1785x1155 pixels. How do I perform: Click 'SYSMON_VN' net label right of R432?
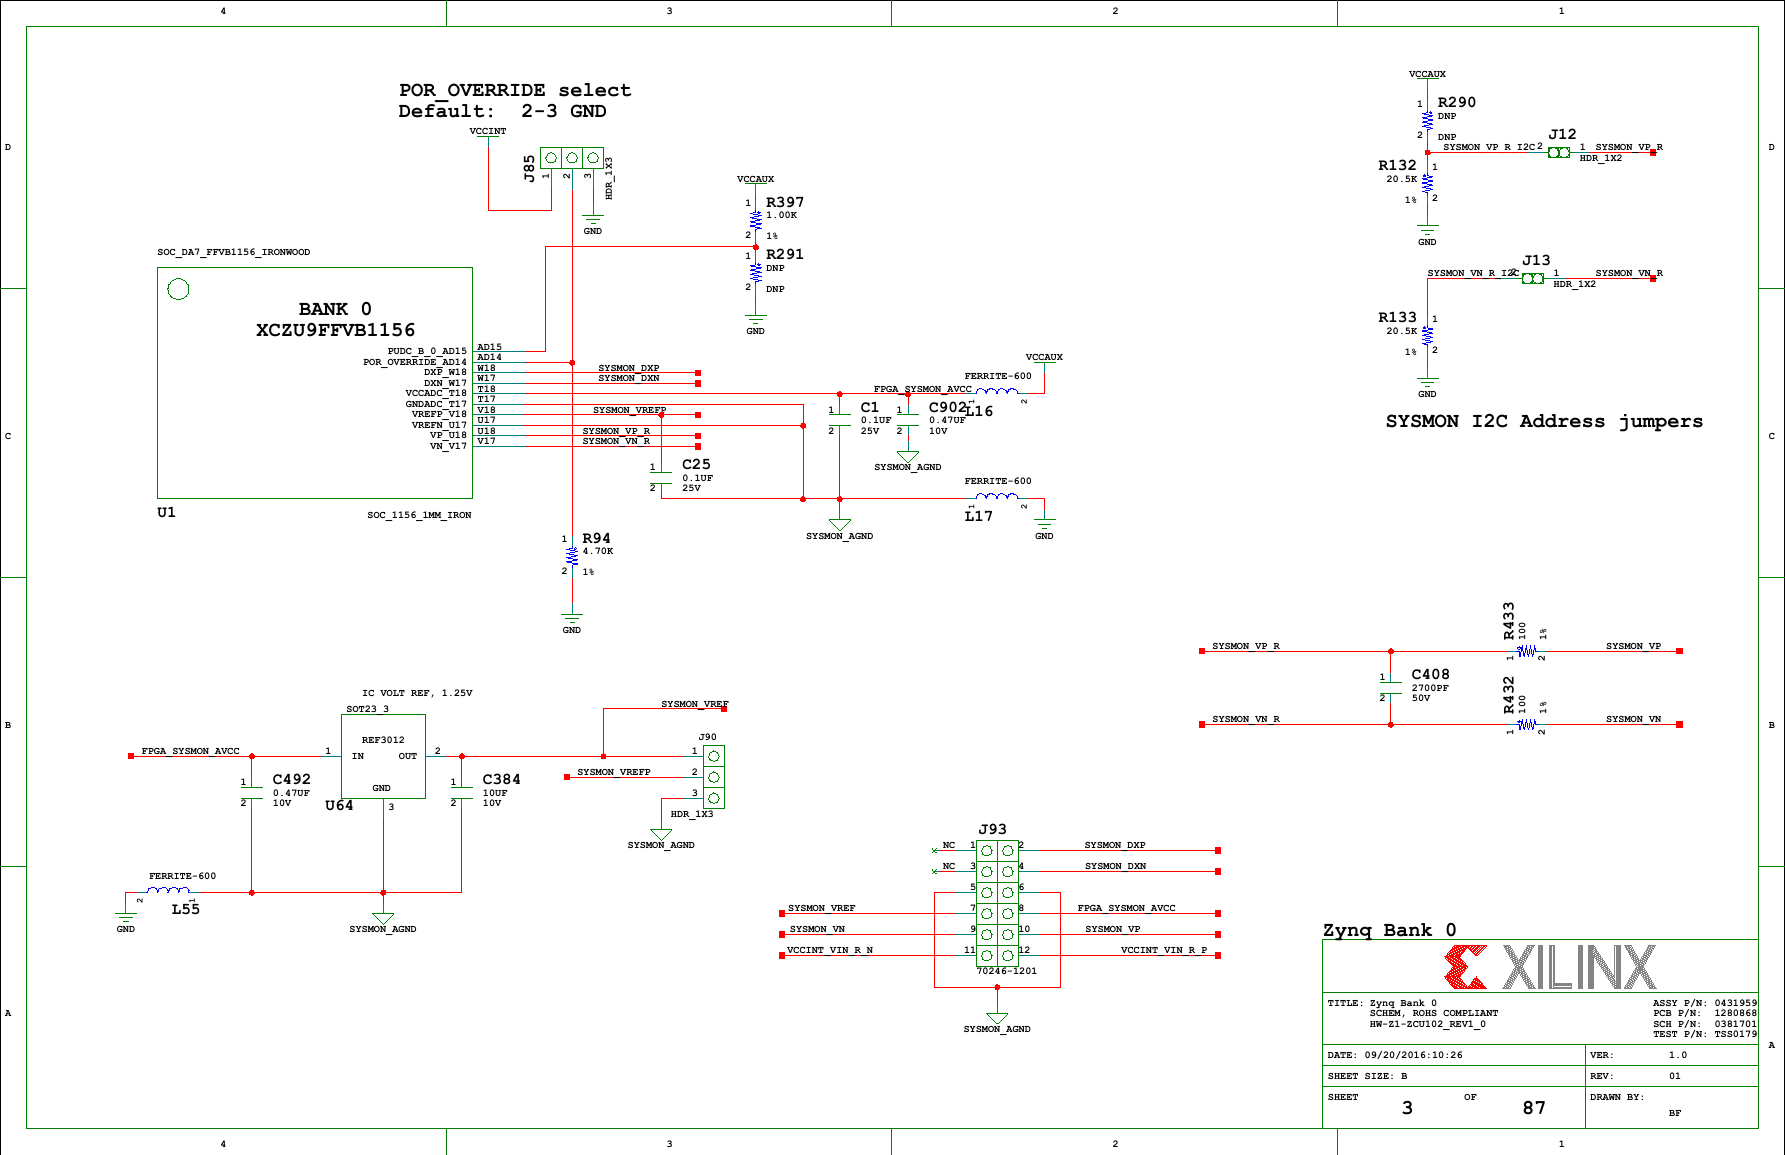click(1634, 719)
